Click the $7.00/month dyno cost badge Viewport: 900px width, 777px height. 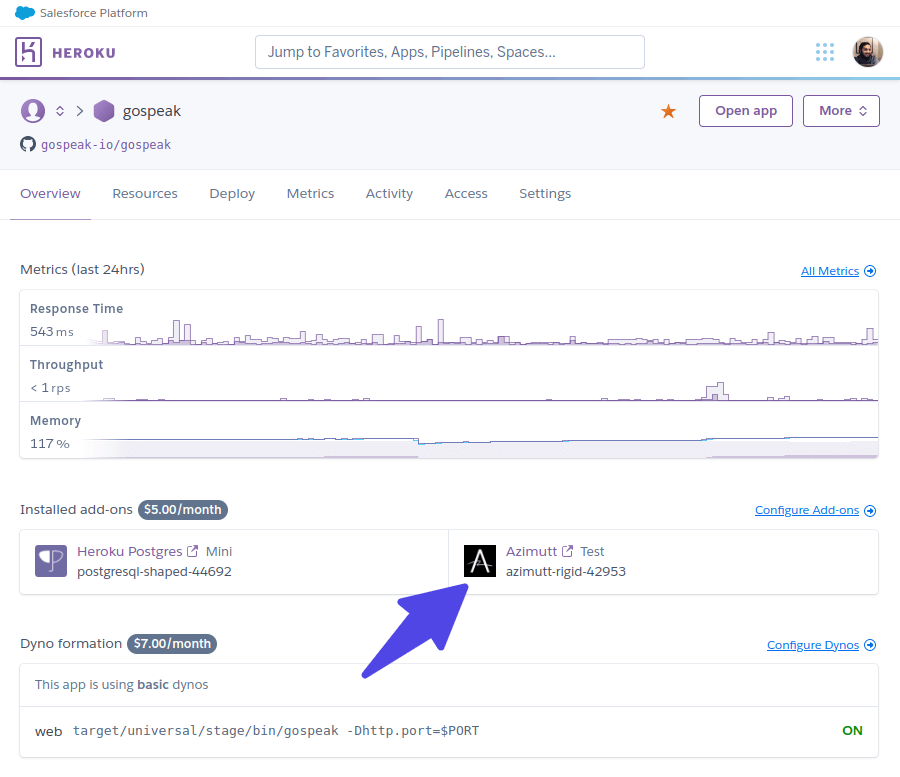click(x=171, y=643)
